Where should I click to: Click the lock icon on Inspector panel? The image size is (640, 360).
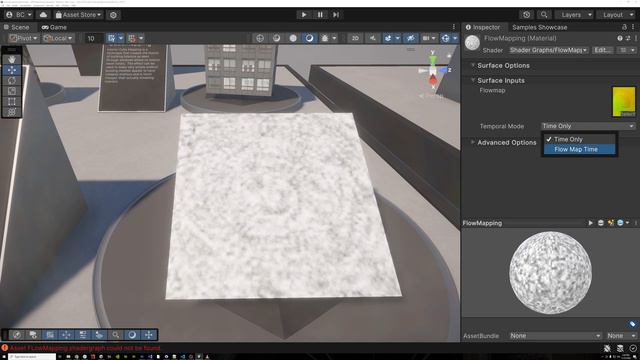pyautogui.click(x=624, y=27)
